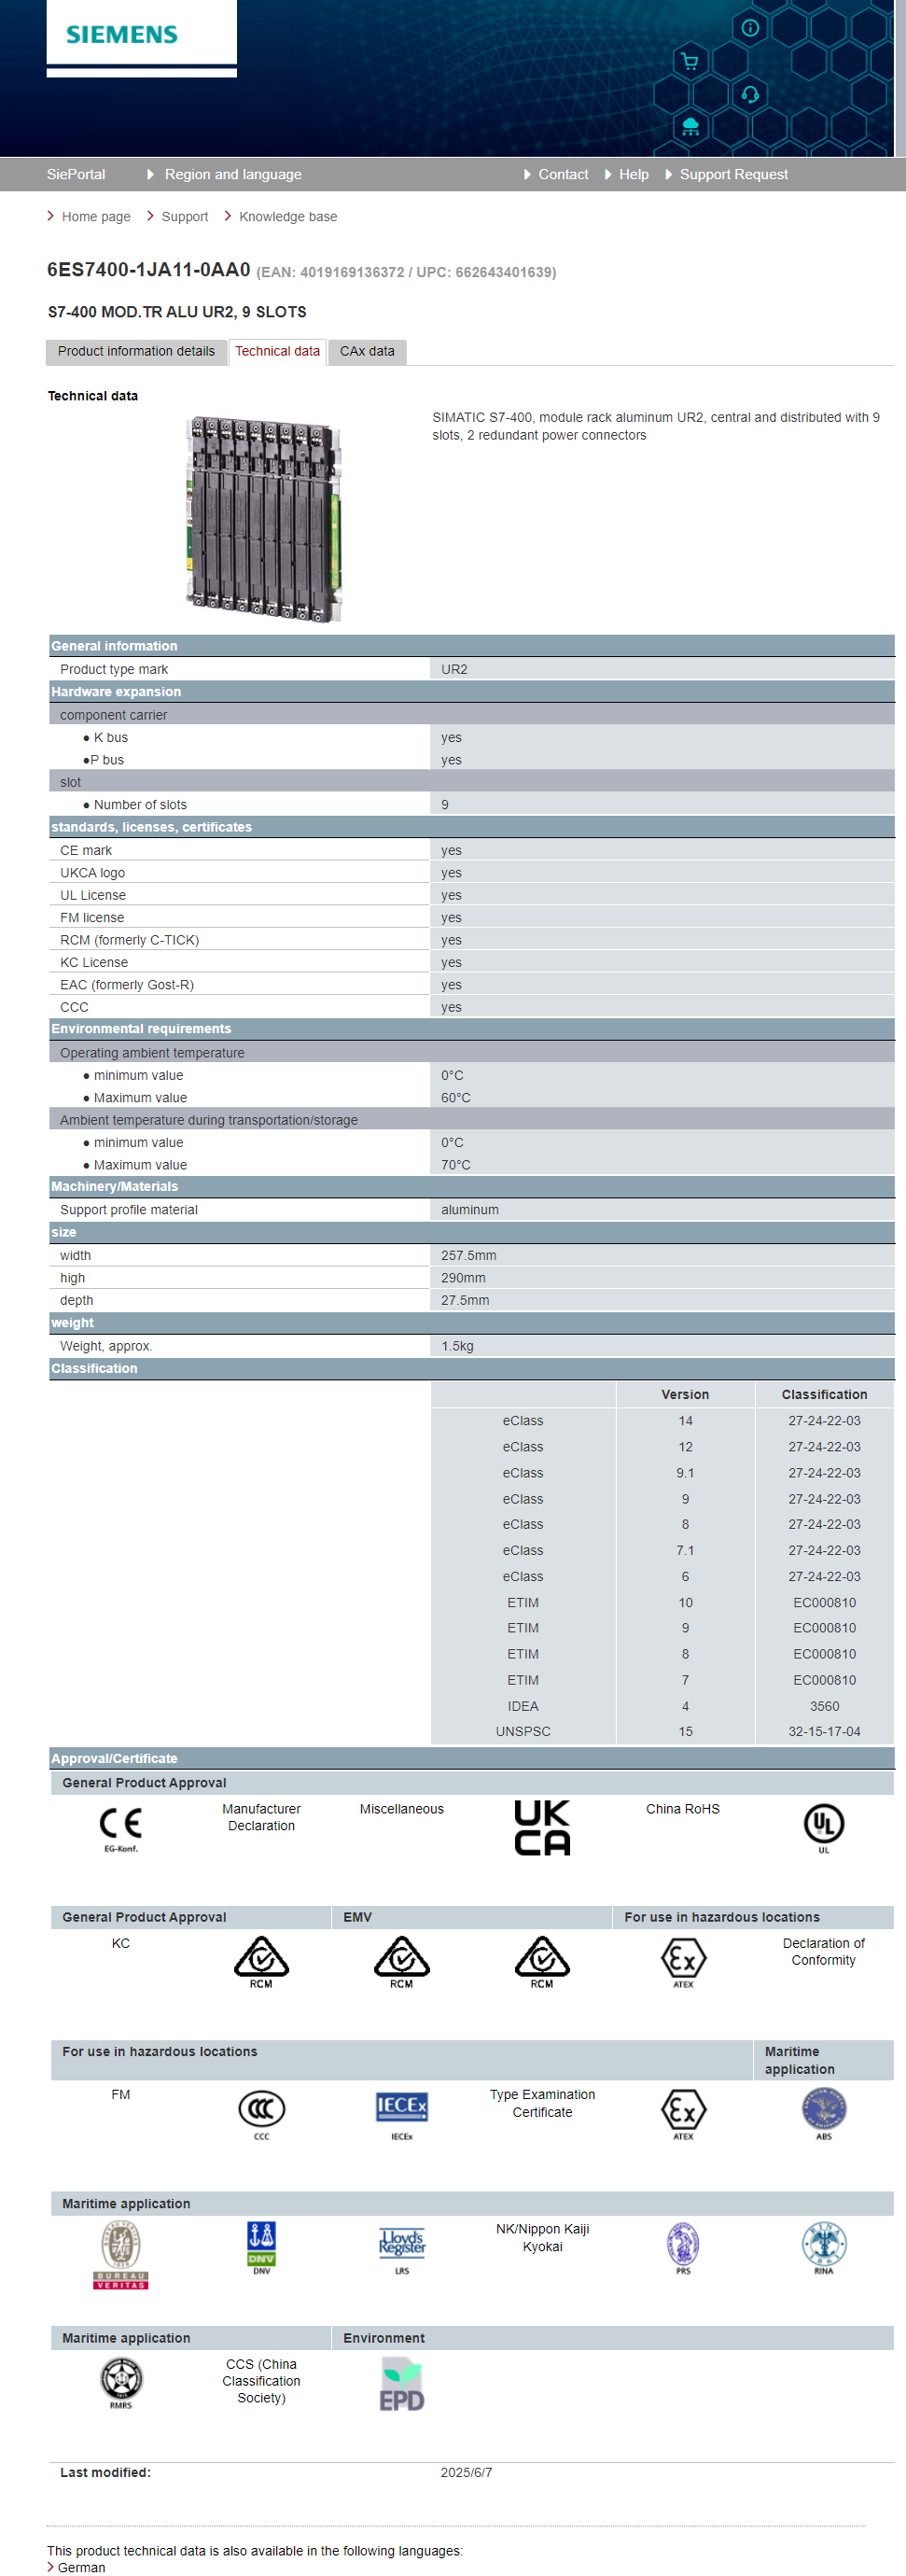Image resolution: width=906 pixels, height=2576 pixels.
Task: Click the Bureau Veritas logo
Action: tap(121, 2252)
